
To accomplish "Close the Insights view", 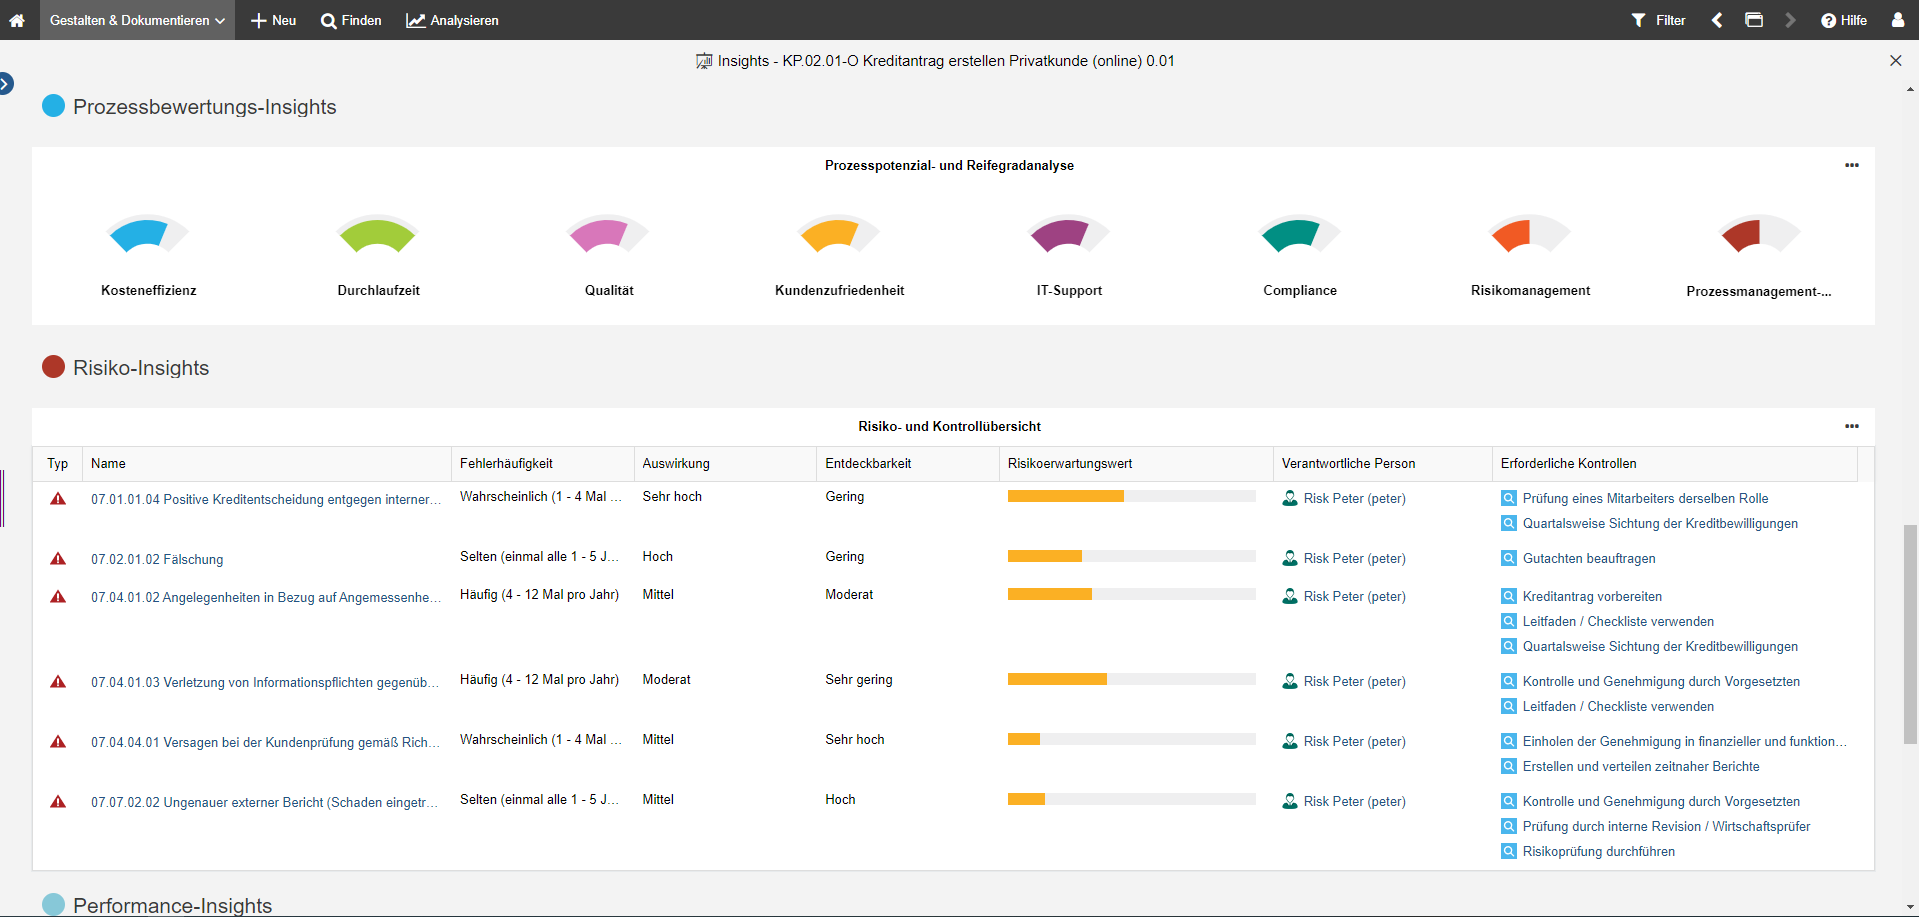I will tap(1895, 61).
